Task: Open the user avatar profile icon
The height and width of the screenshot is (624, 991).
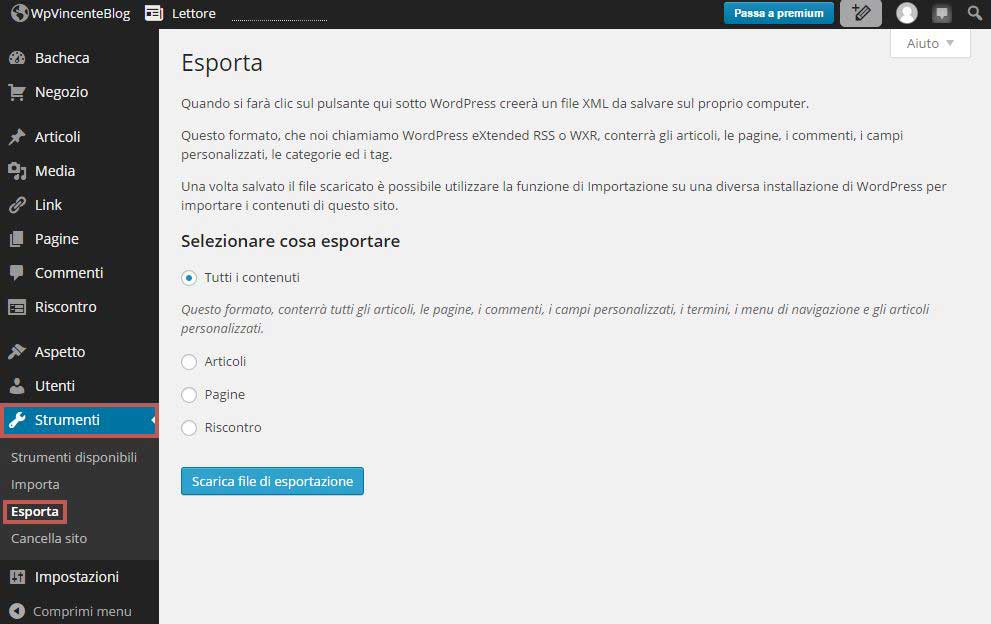Action: (x=907, y=13)
